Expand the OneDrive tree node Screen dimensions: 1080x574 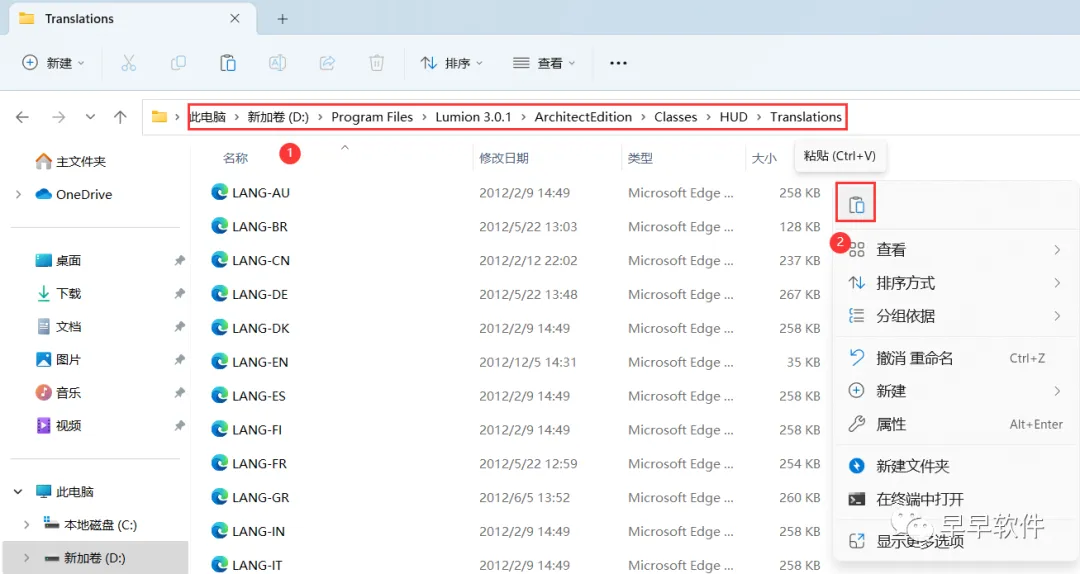pos(19,194)
